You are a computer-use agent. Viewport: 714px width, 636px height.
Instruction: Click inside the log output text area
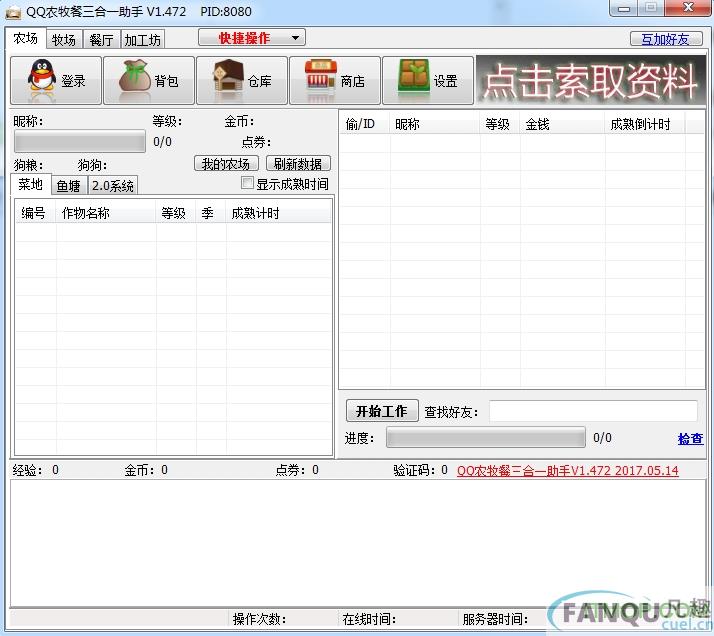(358, 543)
